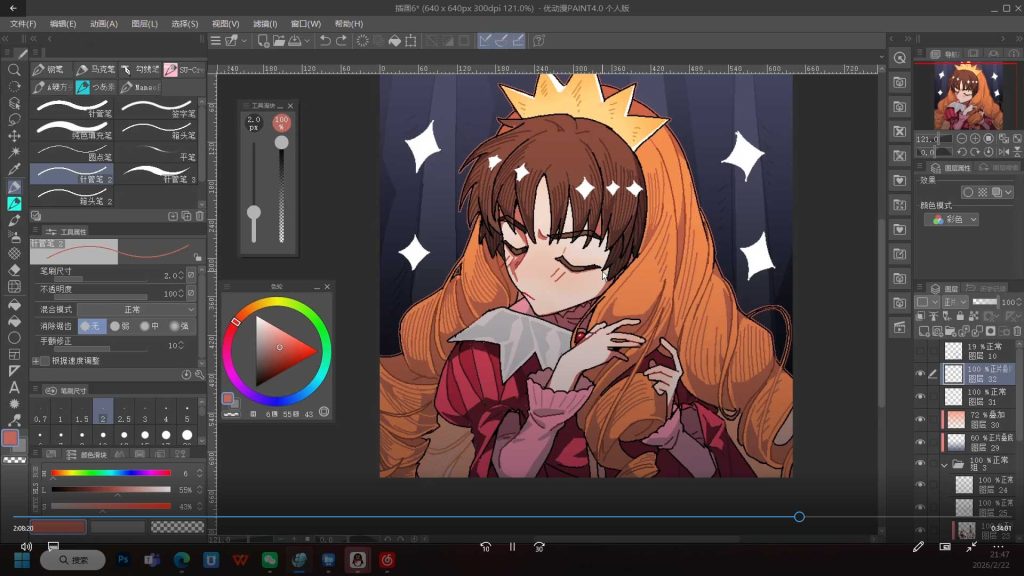Open the 图层(L) menu

point(144,24)
